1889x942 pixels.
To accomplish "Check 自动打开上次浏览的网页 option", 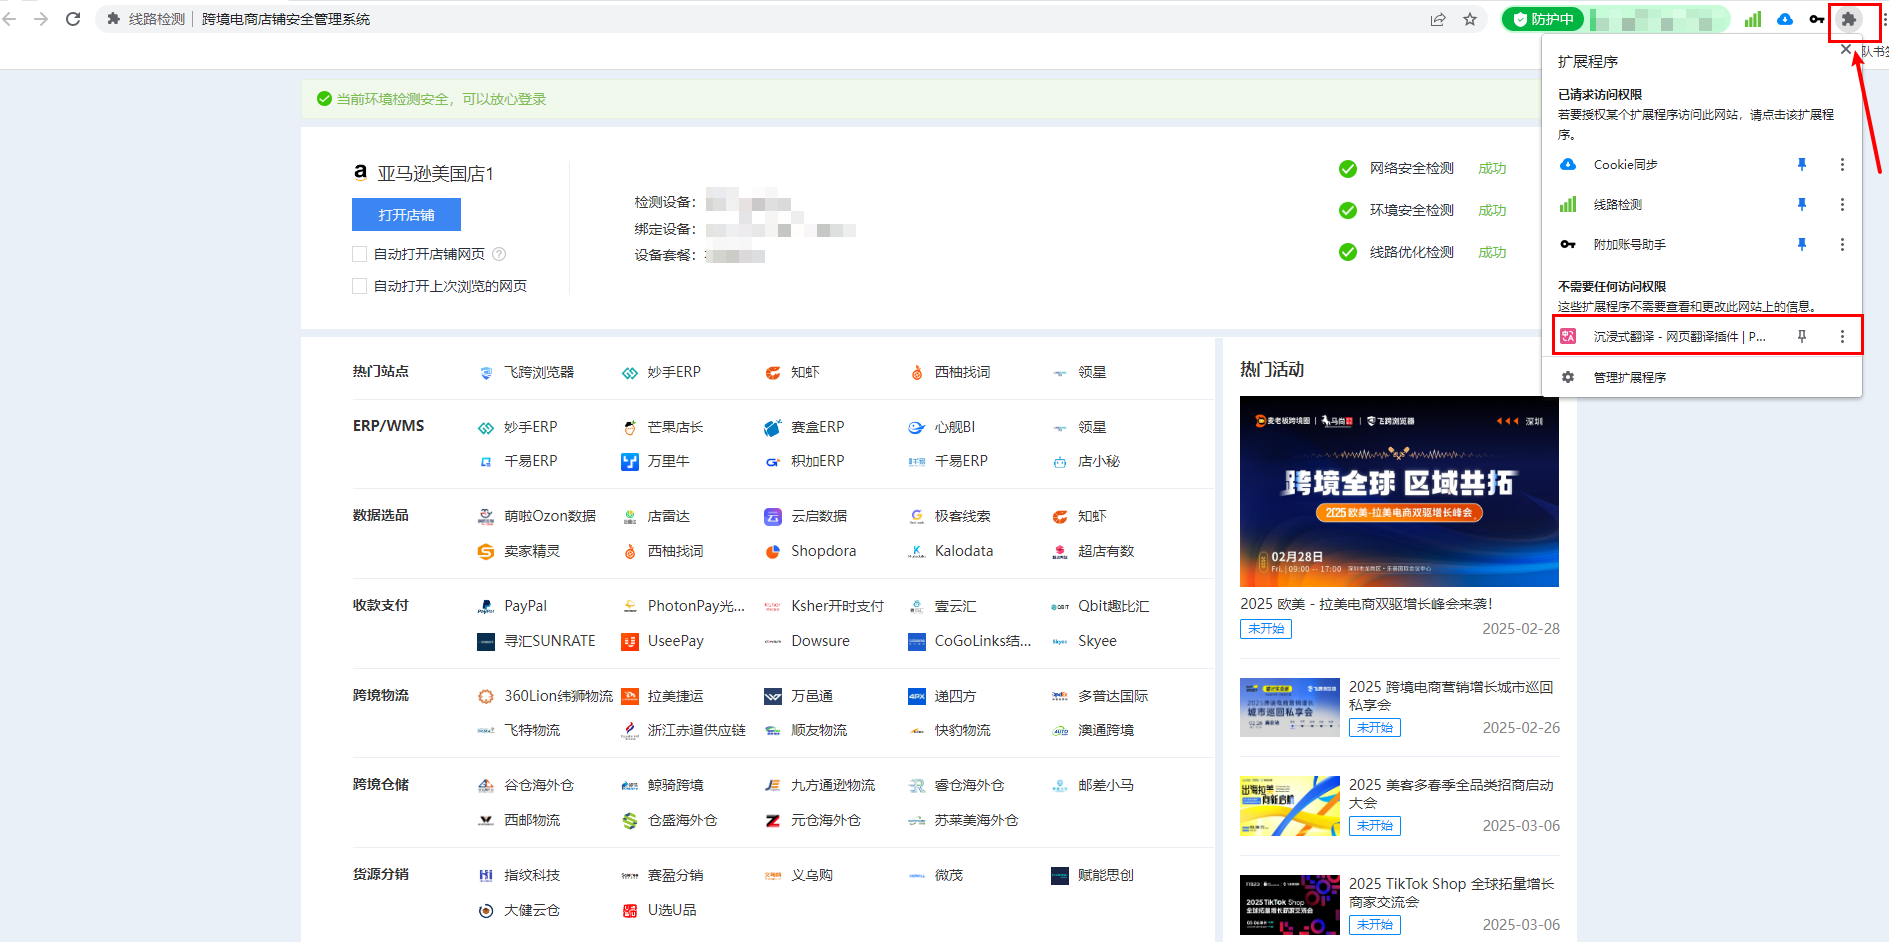I will pos(360,286).
